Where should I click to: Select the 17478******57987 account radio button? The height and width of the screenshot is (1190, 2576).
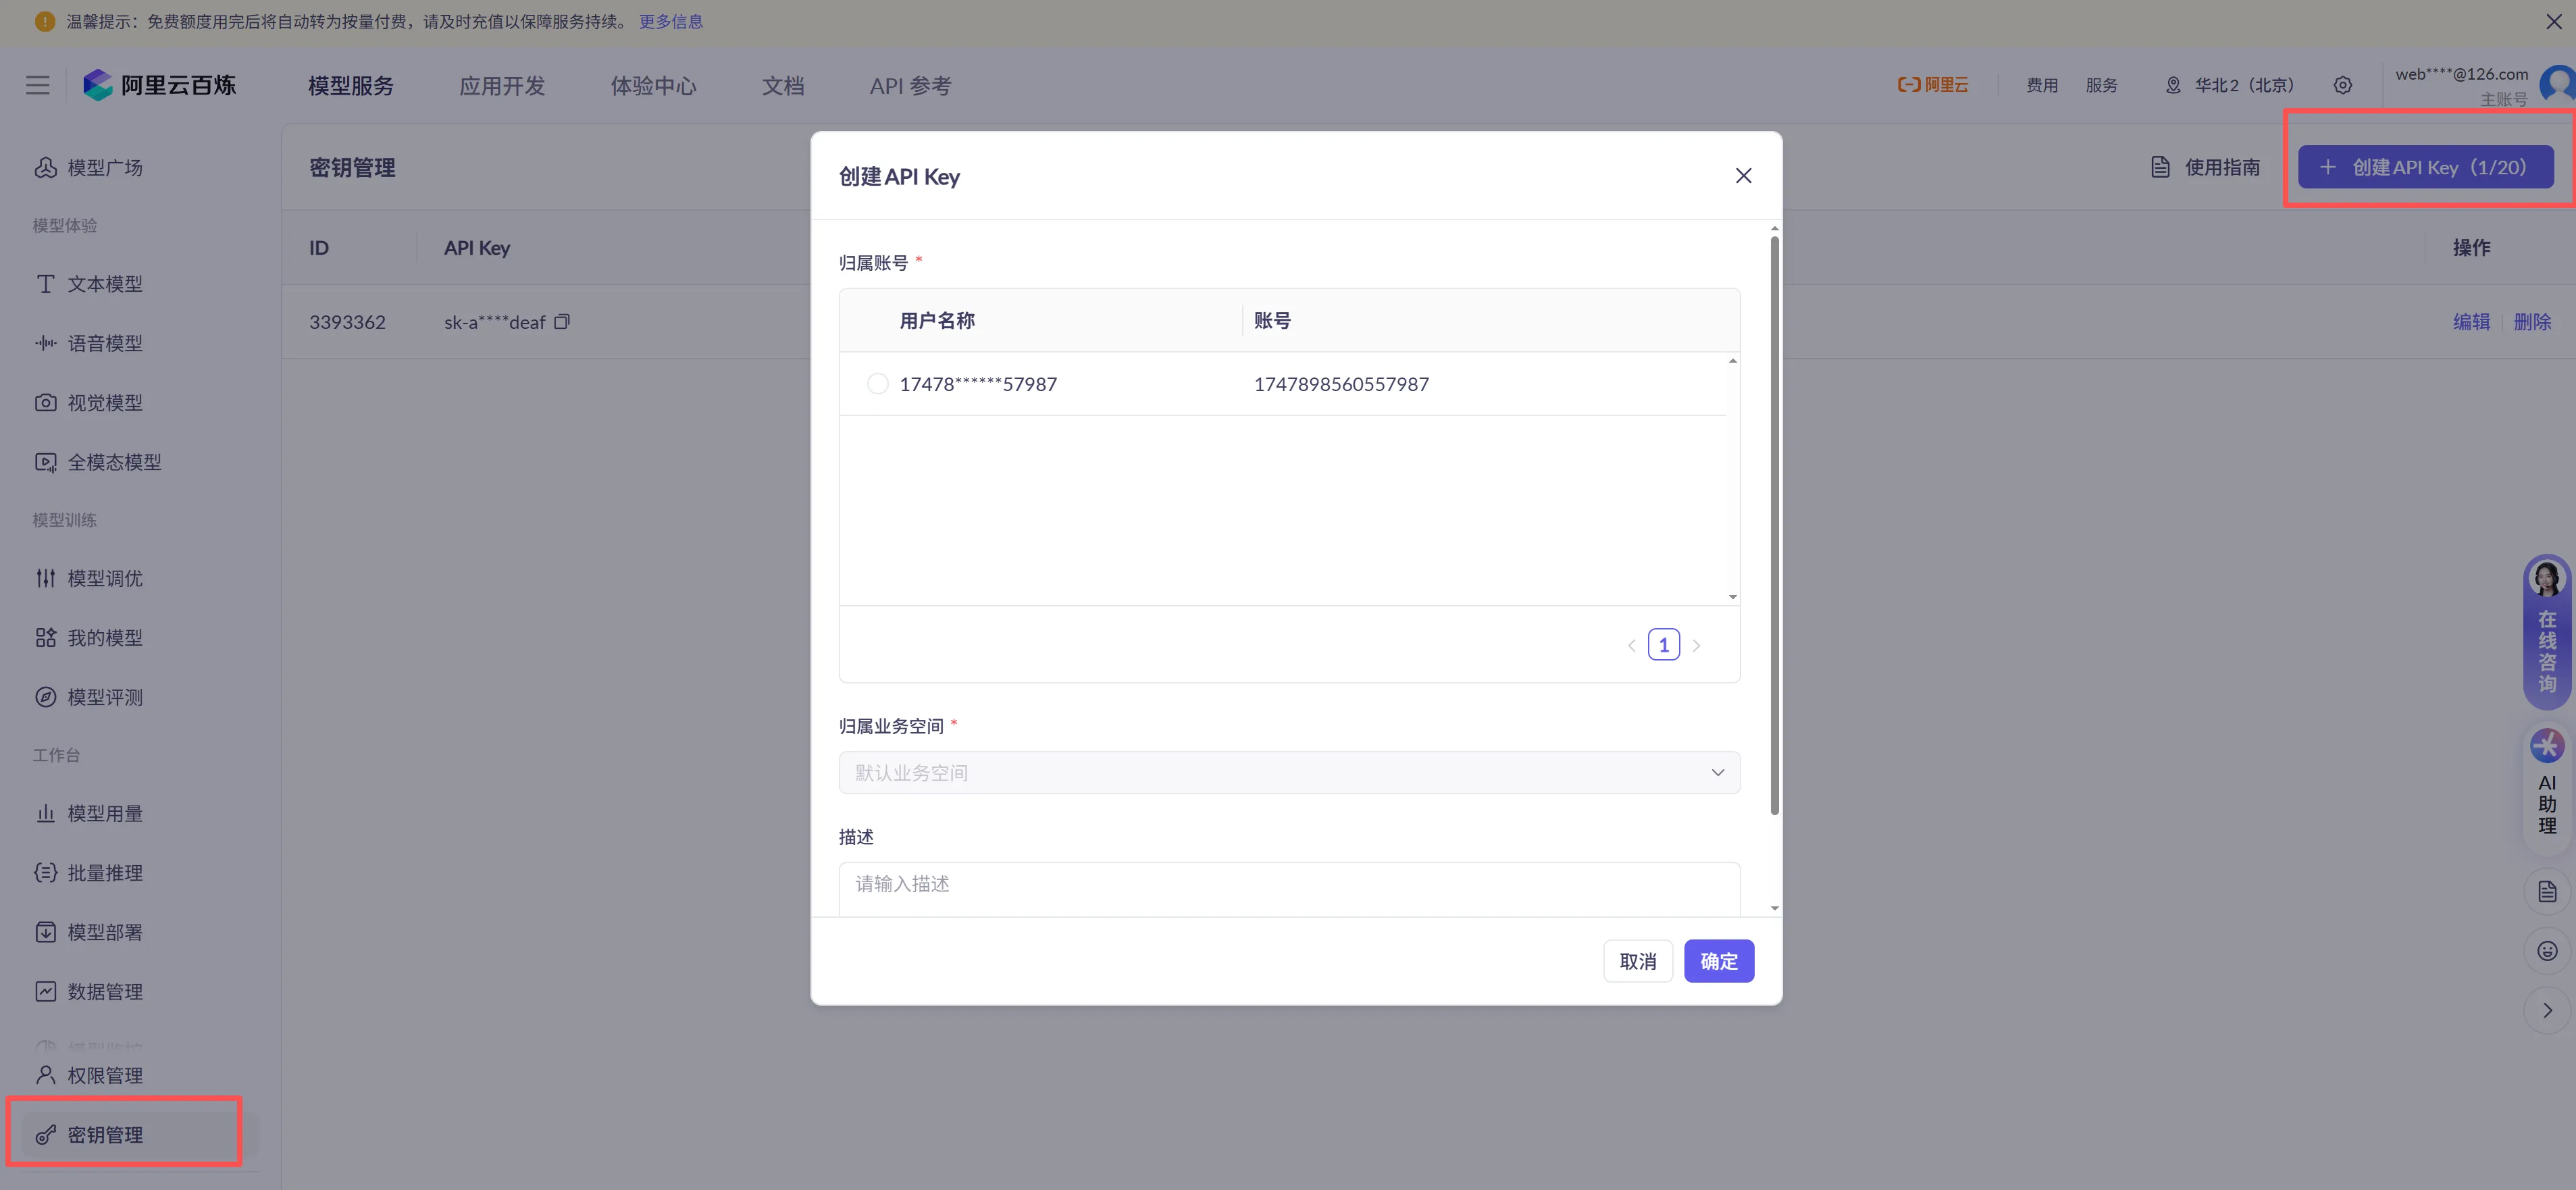tap(877, 383)
